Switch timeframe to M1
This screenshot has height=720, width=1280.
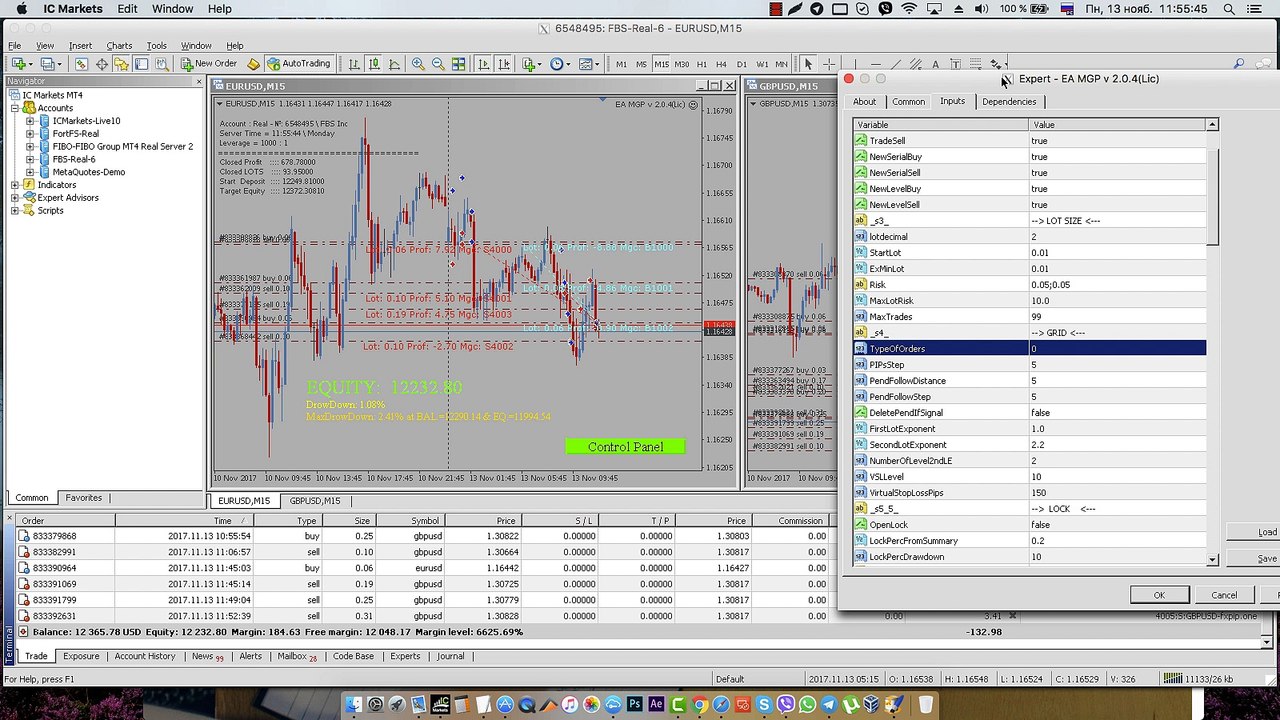[621, 64]
